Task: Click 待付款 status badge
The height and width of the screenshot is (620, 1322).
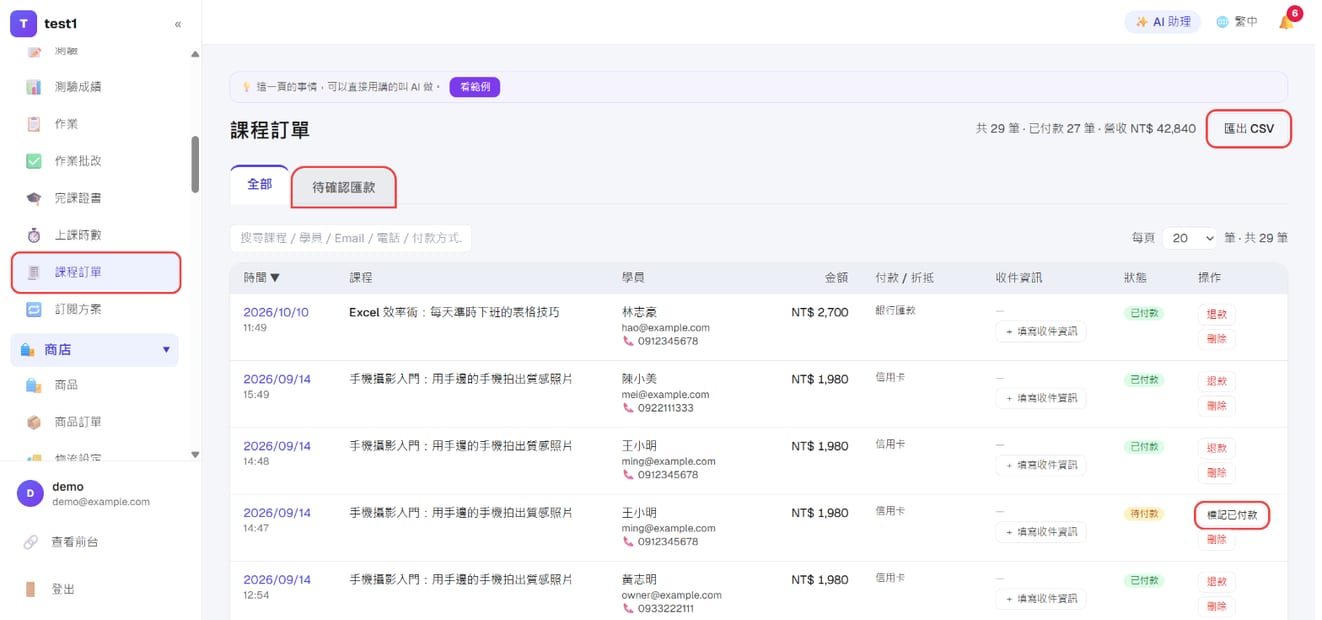Action: point(1144,514)
